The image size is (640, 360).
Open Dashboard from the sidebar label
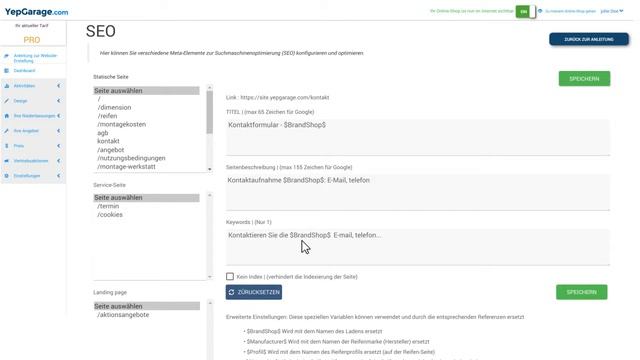24,71
